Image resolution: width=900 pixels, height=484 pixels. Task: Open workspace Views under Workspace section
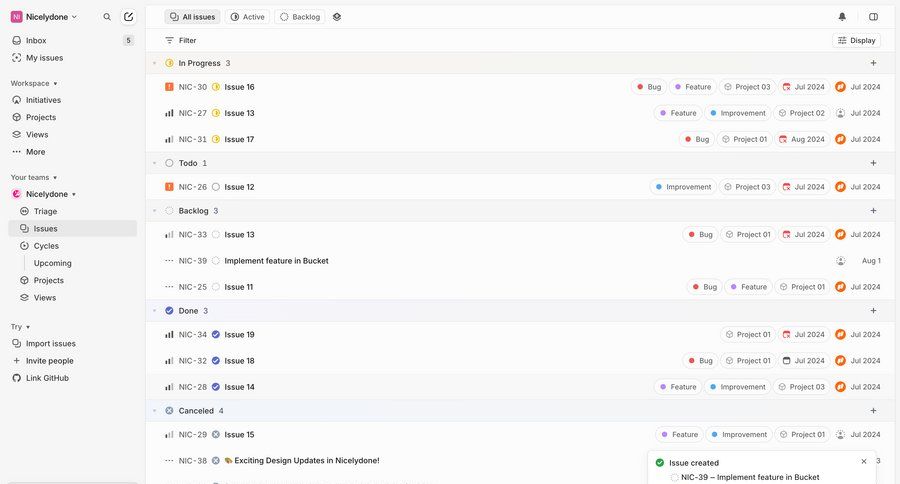pos(72,134)
